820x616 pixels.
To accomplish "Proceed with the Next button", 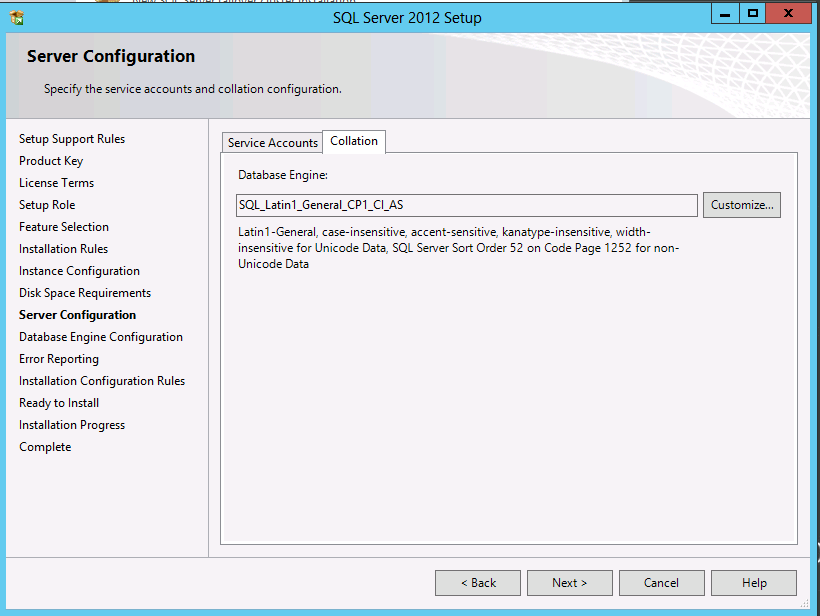I will tap(570, 583).
